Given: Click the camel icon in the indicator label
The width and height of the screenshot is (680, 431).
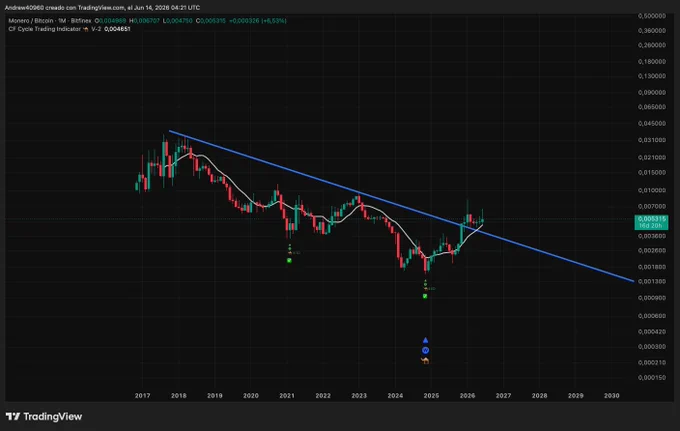Looking at the screenshot, I should click(85, 29).
